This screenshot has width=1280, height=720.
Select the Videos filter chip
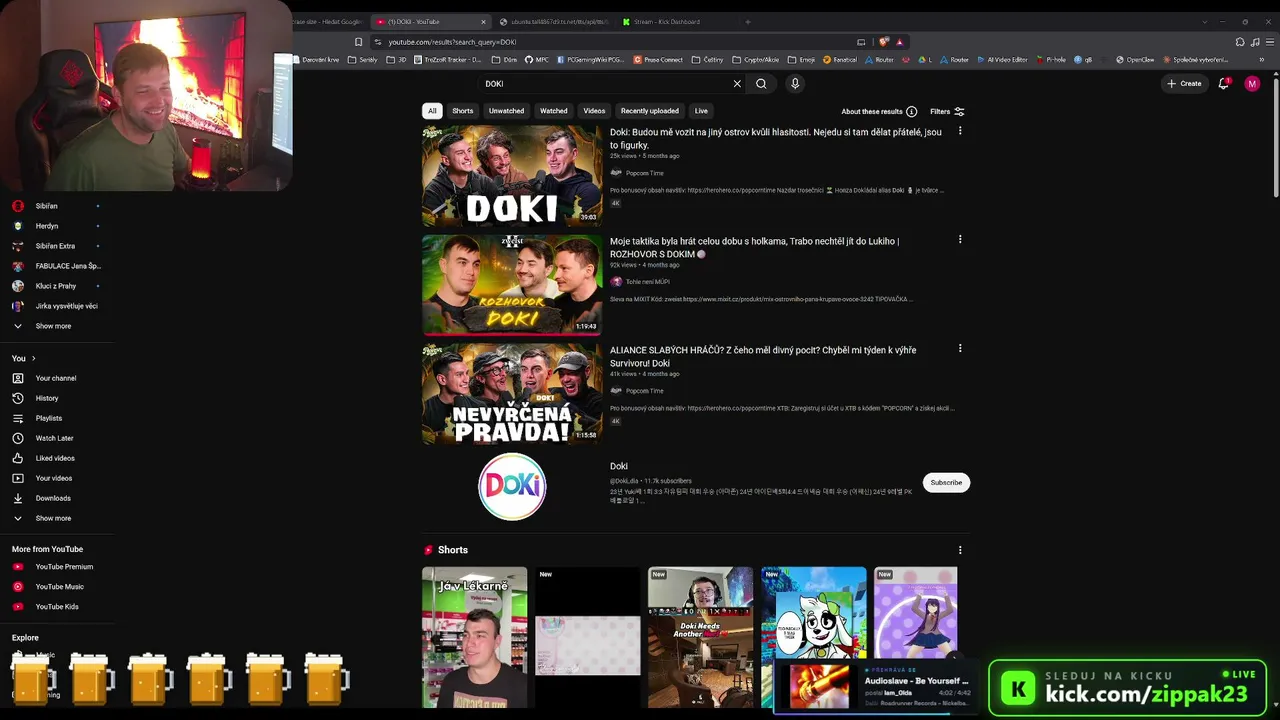coord(595,111)
